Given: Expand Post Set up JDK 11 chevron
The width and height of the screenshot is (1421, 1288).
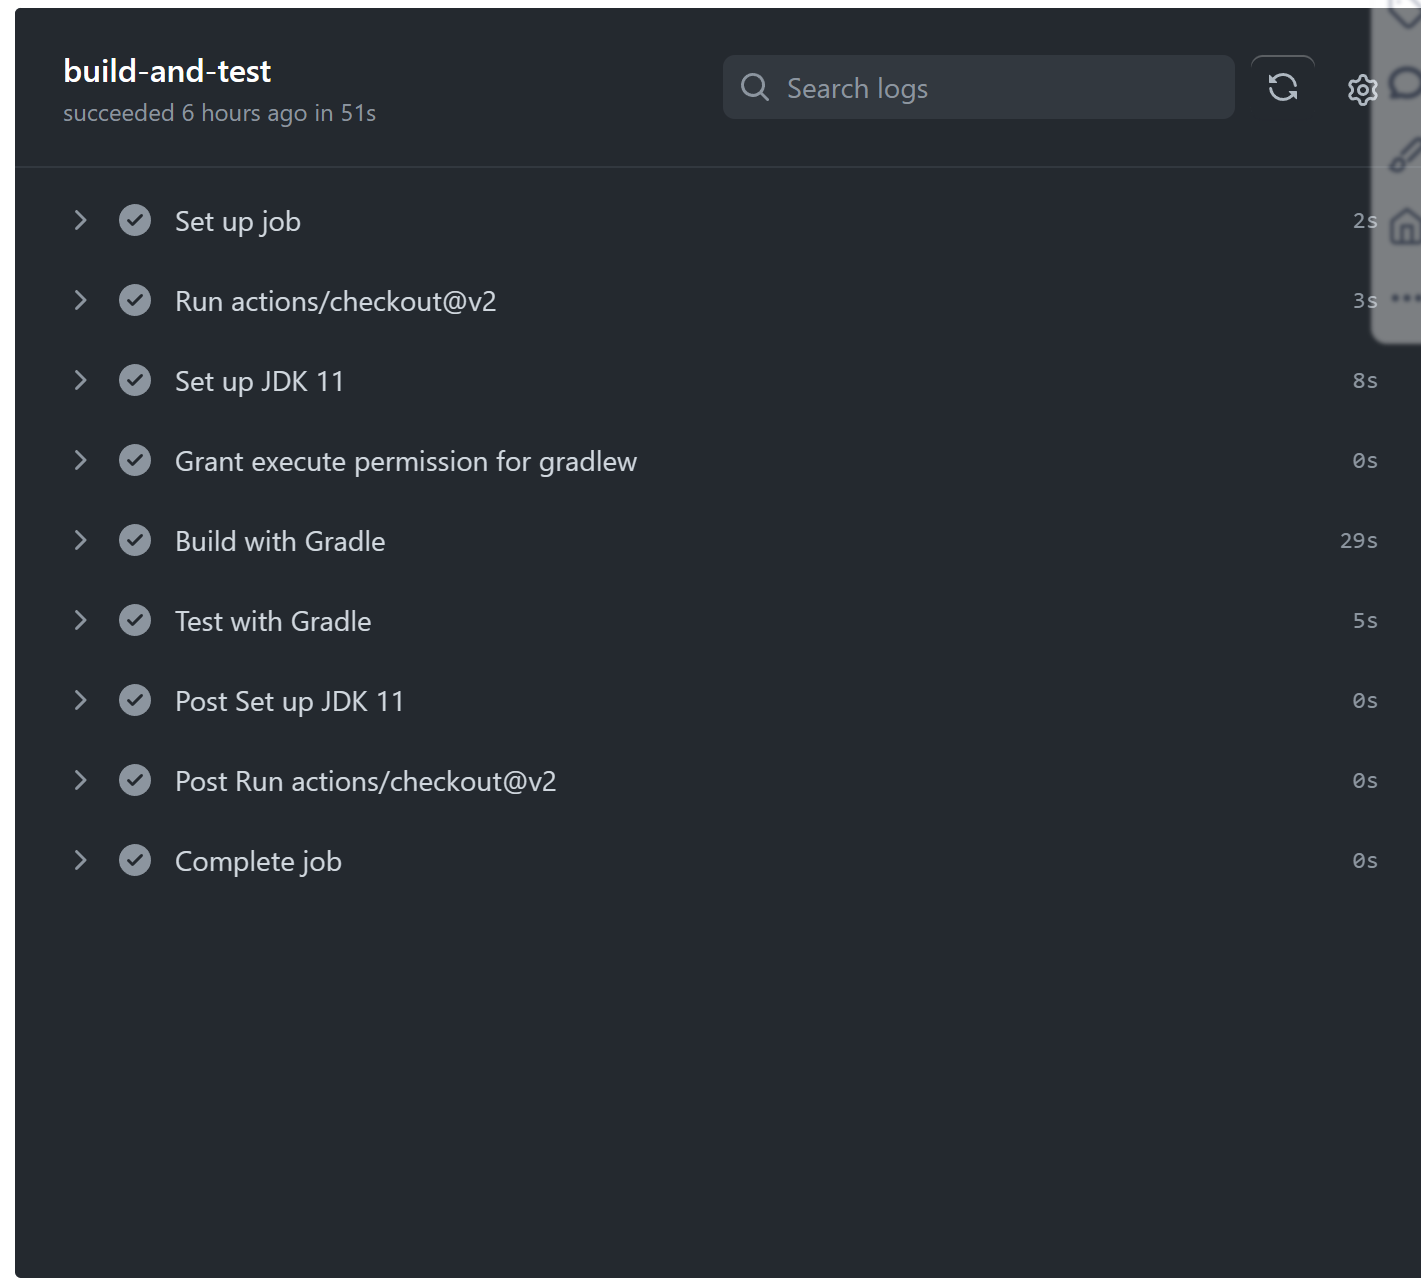Looking at the screenshot, I should click(81, 701).
